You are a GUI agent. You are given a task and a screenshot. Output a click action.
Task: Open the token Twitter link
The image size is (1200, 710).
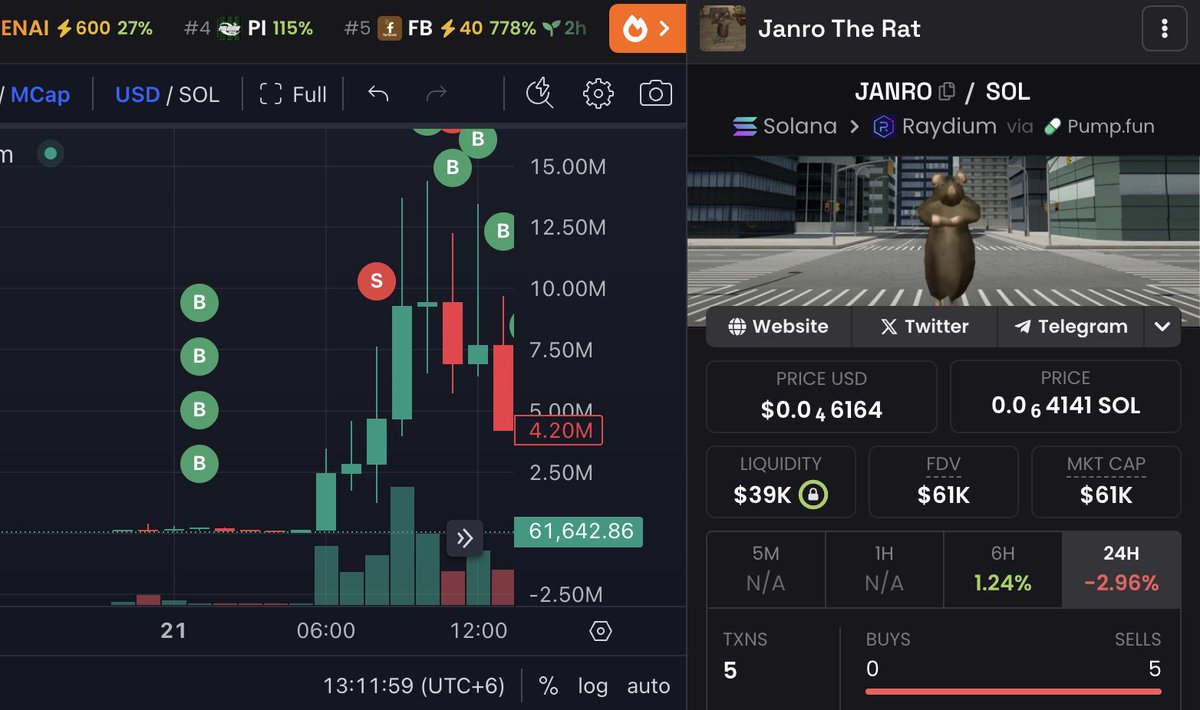pos(924,326)
